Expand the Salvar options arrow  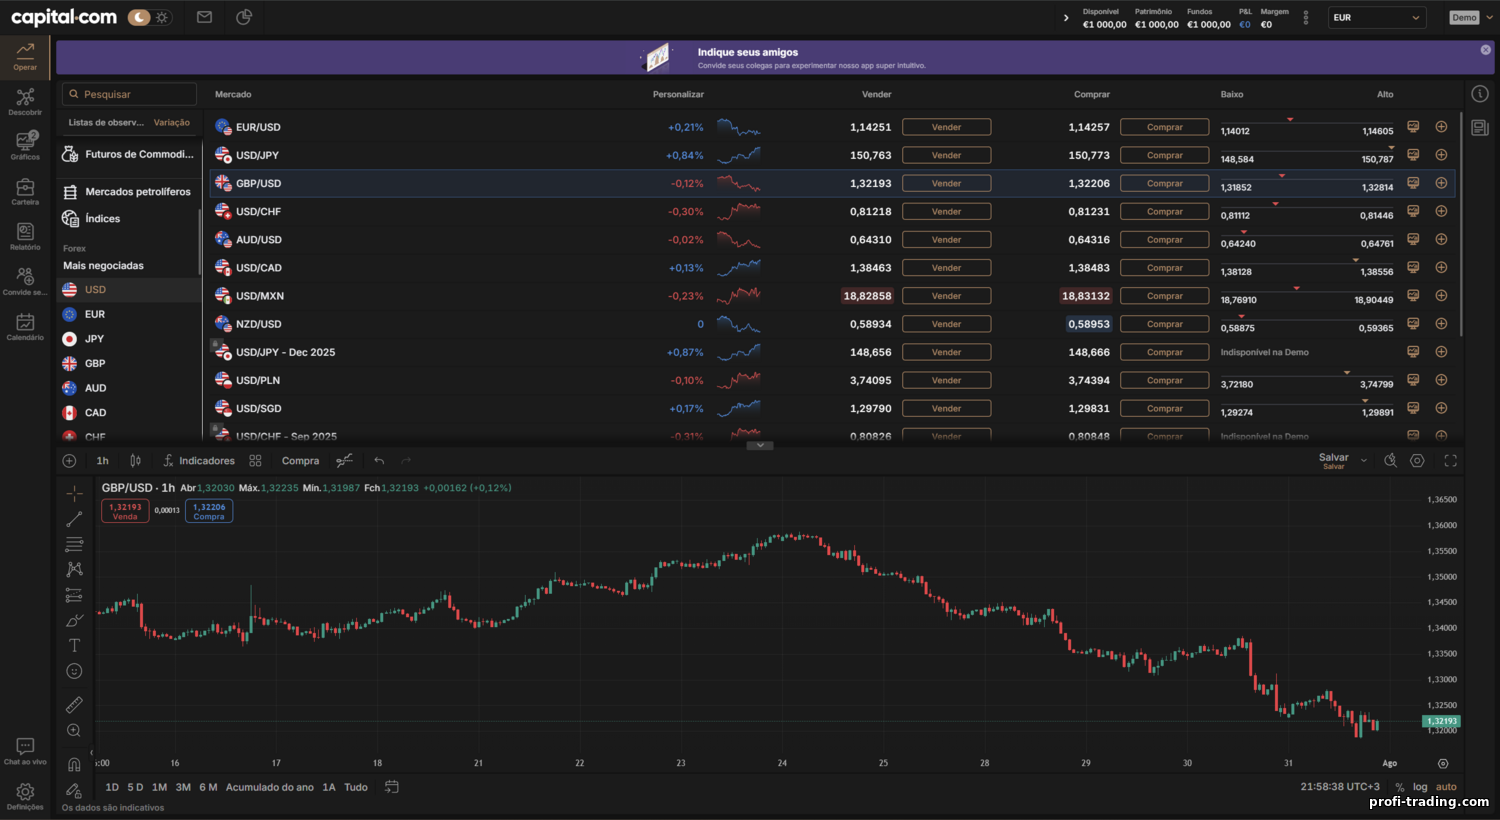[1364, 461]
